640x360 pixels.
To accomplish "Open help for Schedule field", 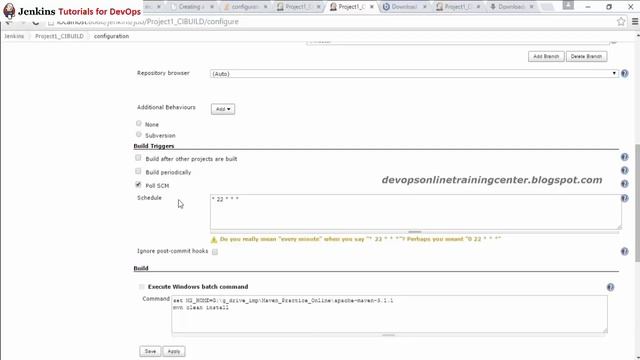I will (x=624, y=198).
